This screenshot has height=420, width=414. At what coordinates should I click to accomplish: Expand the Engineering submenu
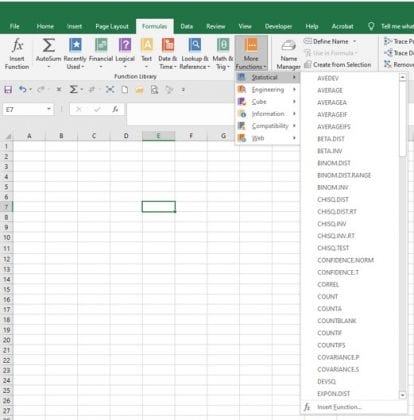point(267,89)
